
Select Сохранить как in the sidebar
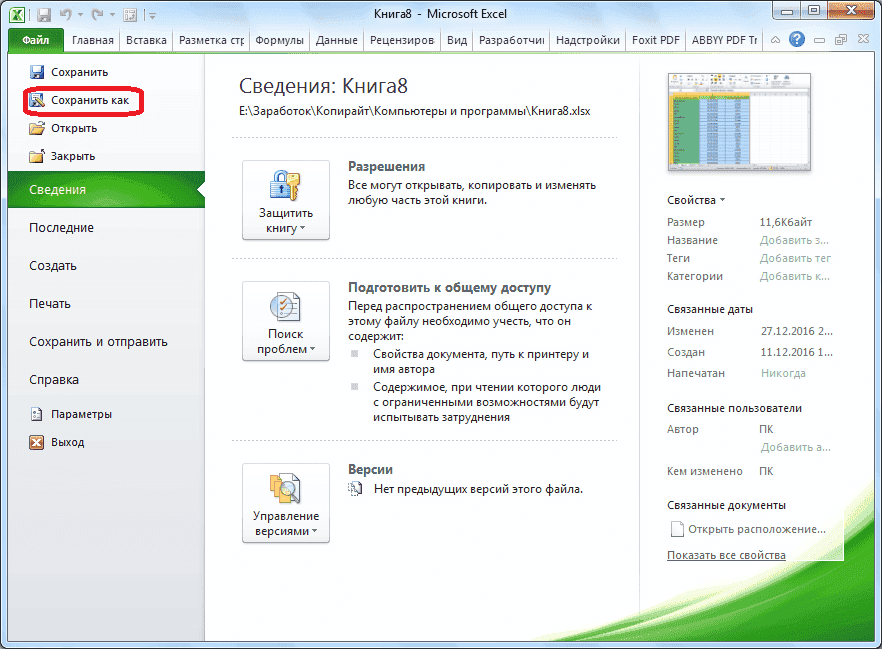coord(90,102)
